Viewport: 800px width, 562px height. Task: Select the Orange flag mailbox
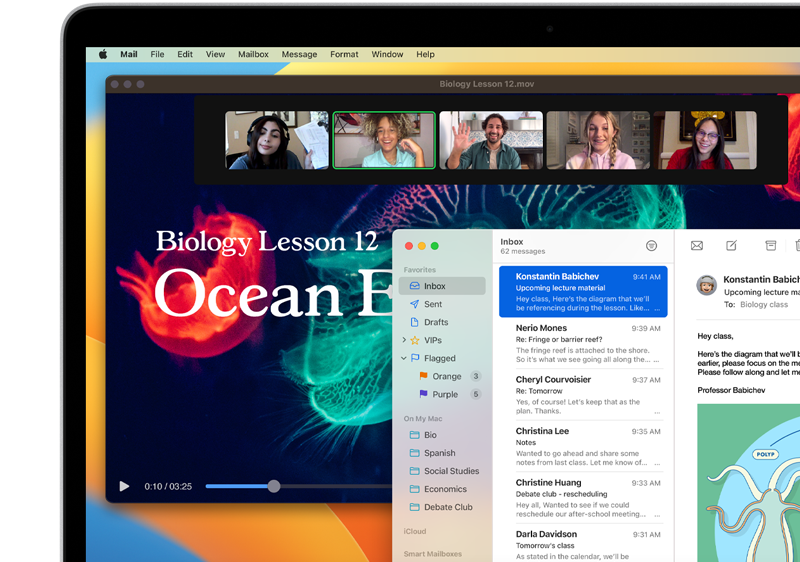442,376
